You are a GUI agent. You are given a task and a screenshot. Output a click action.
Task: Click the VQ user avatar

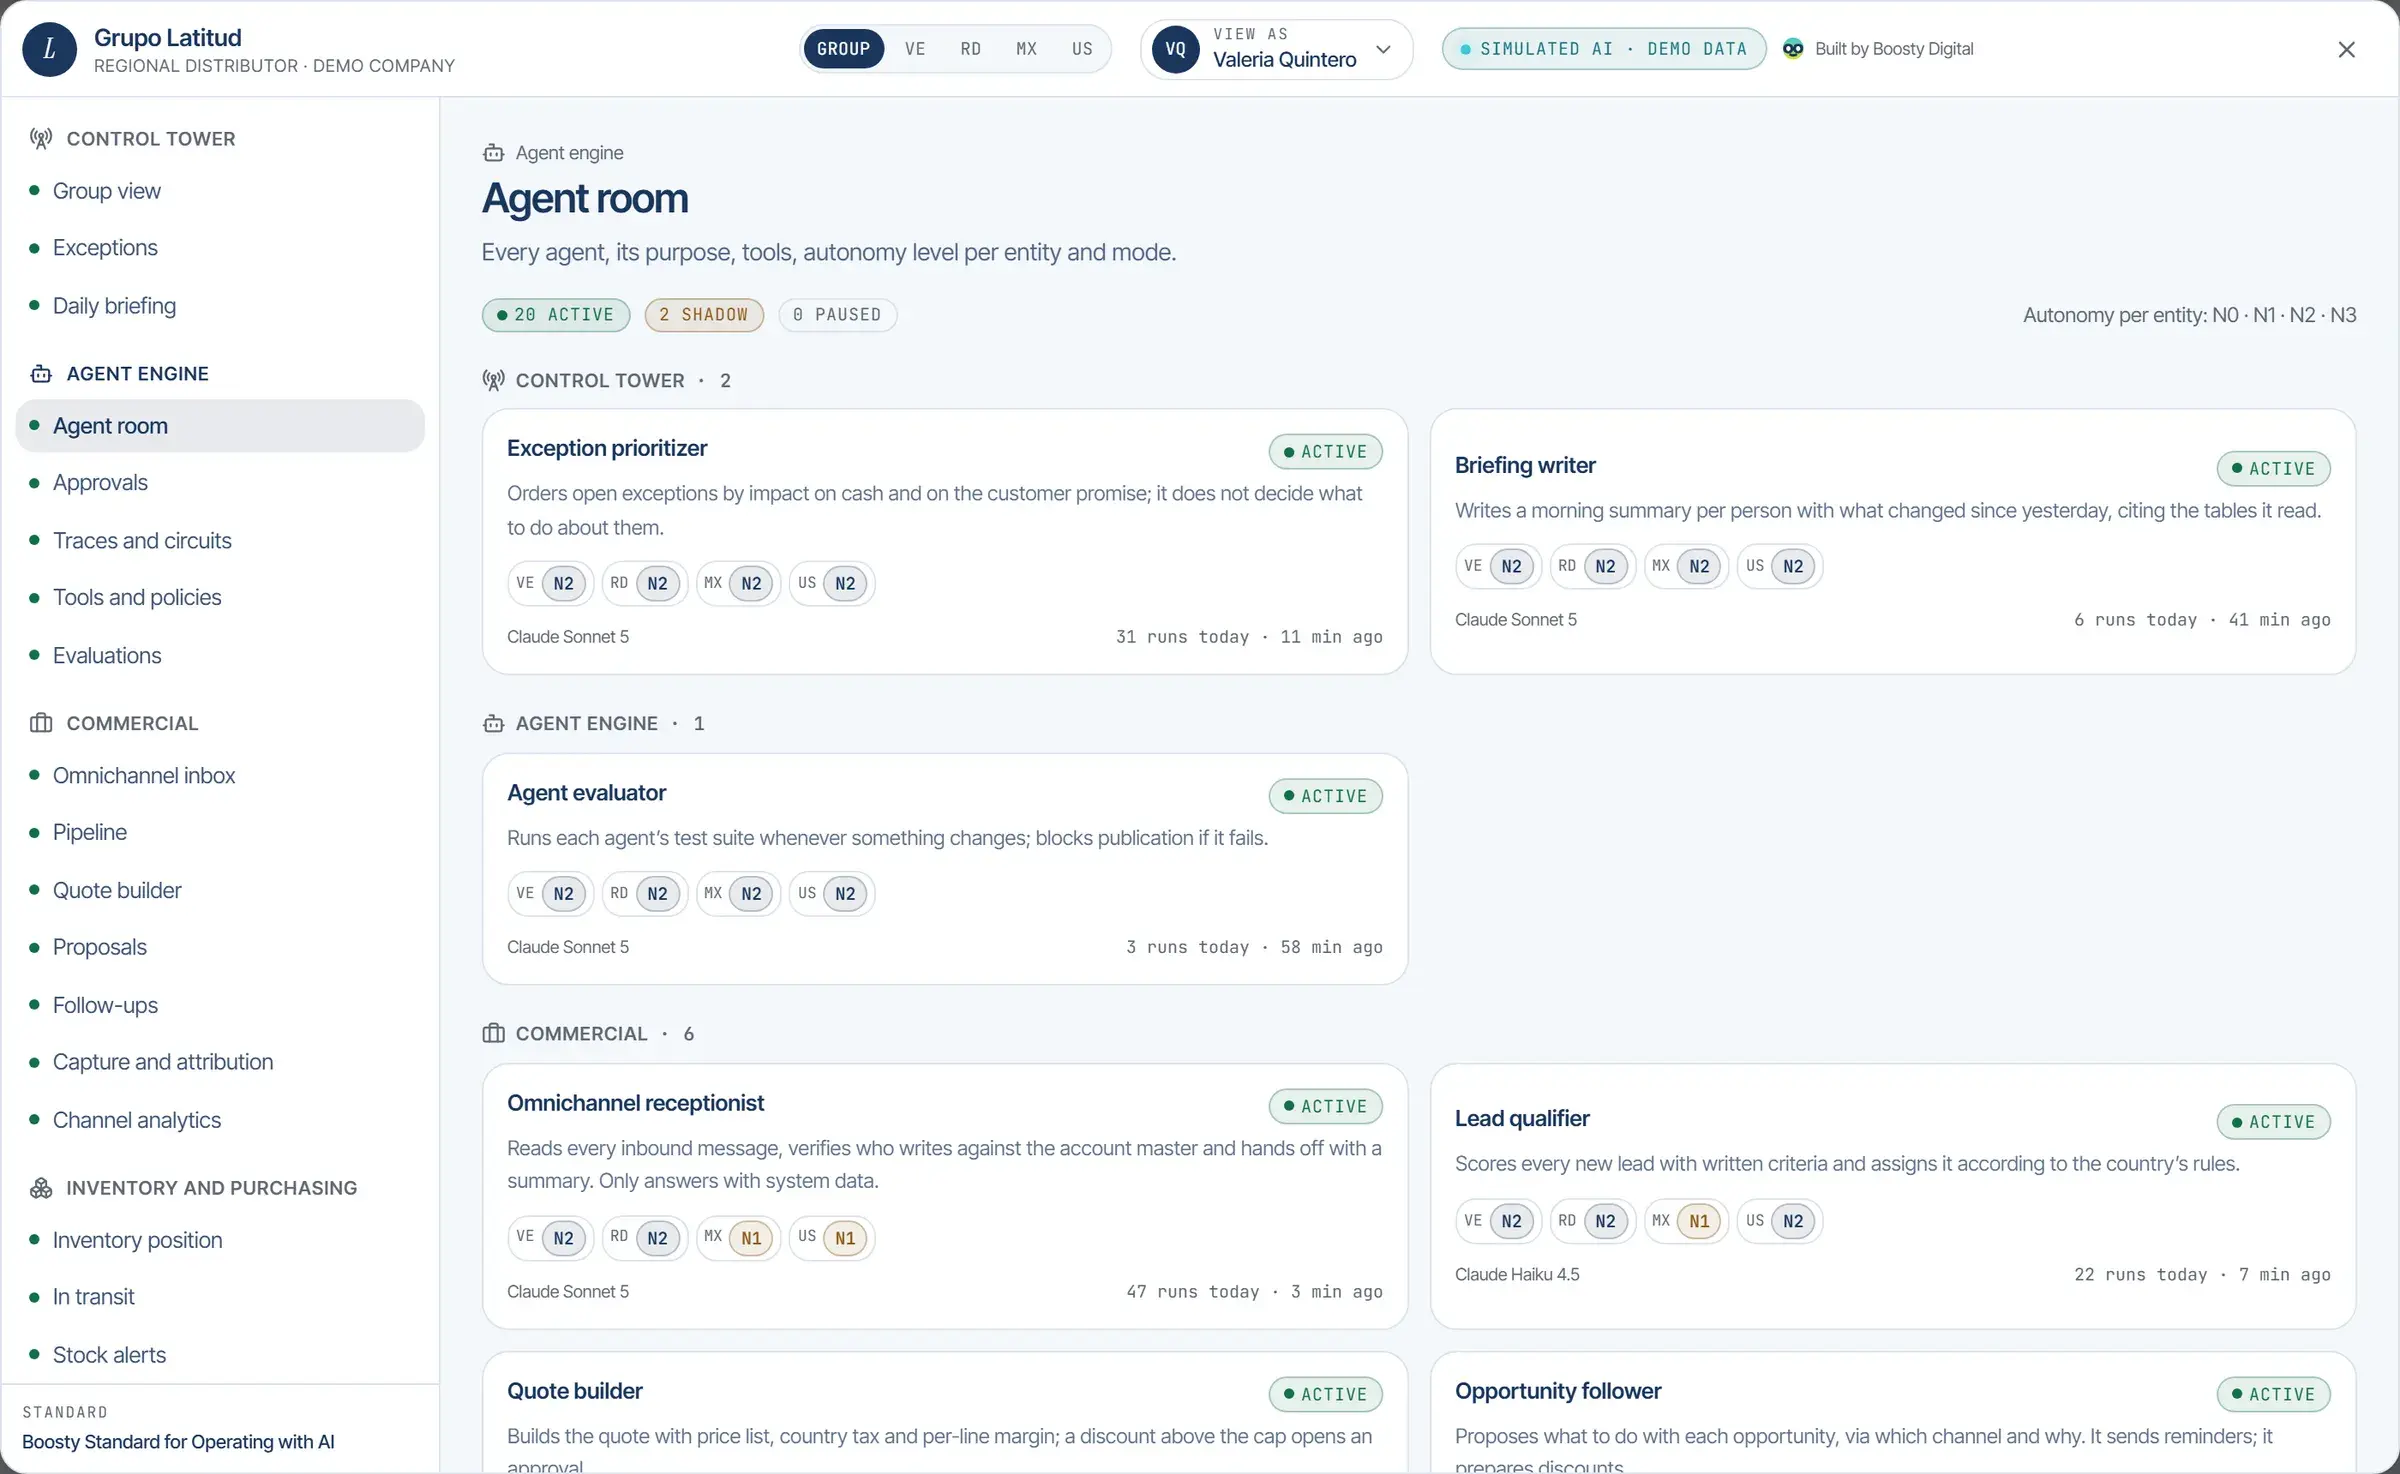click(x=1176, y=49)
